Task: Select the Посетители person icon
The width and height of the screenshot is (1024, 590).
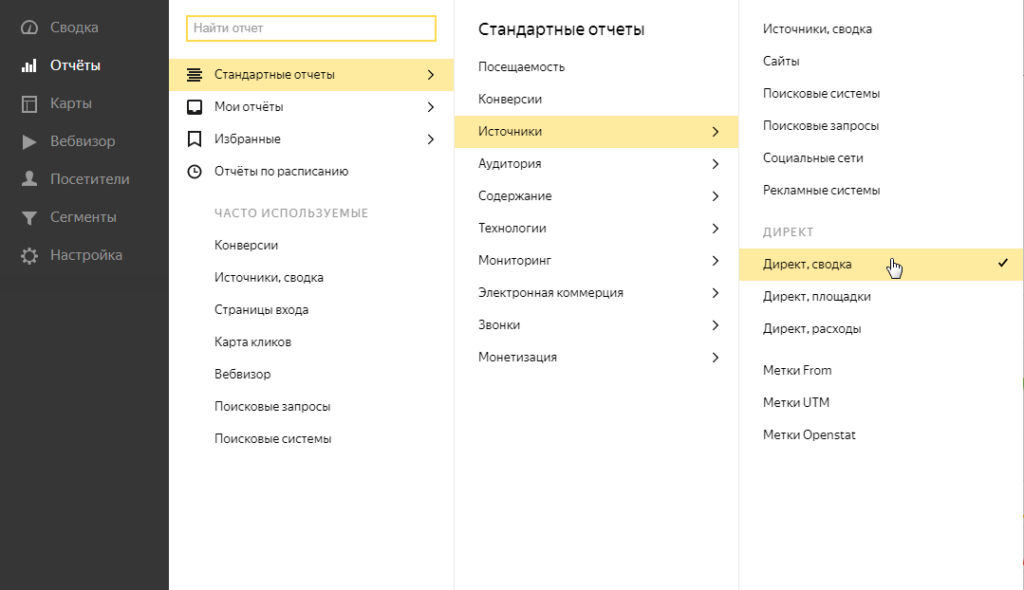Action: coord(30,180)
